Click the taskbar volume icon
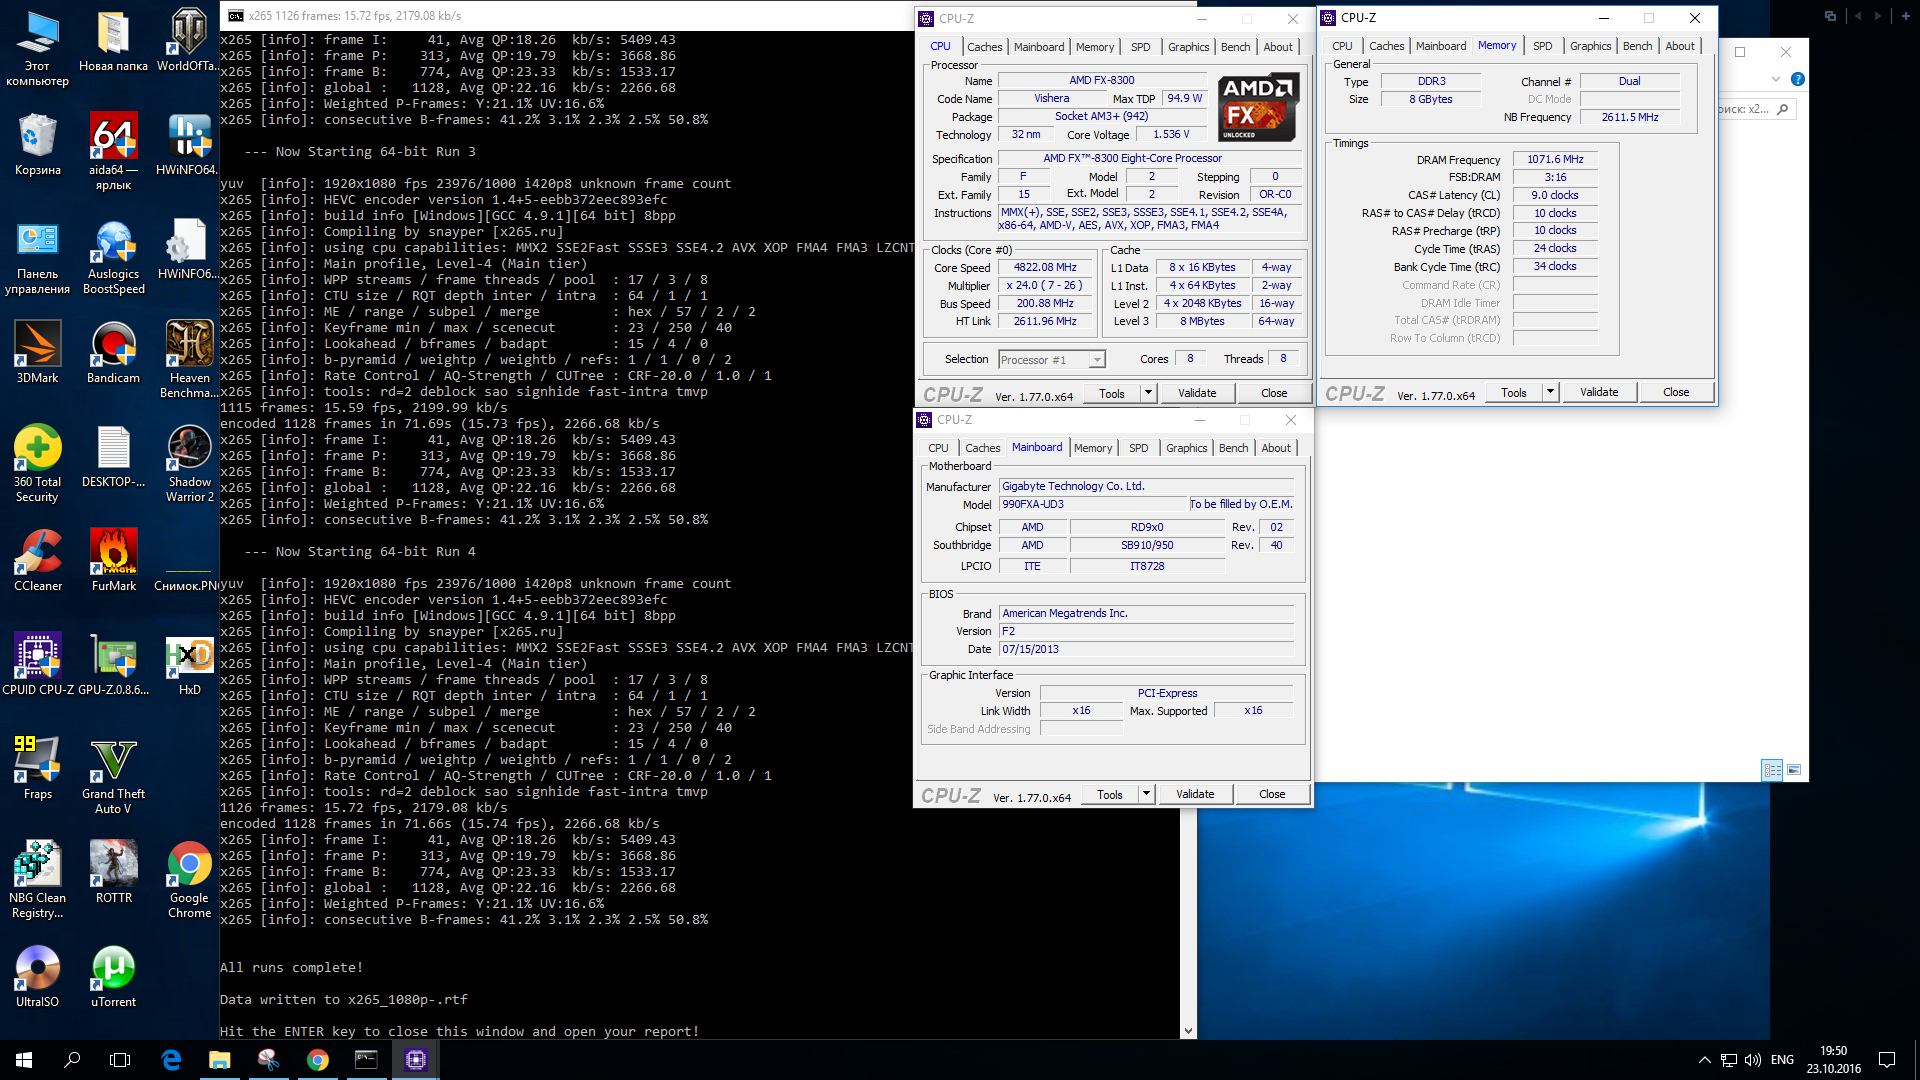 pos(1752,1060)
